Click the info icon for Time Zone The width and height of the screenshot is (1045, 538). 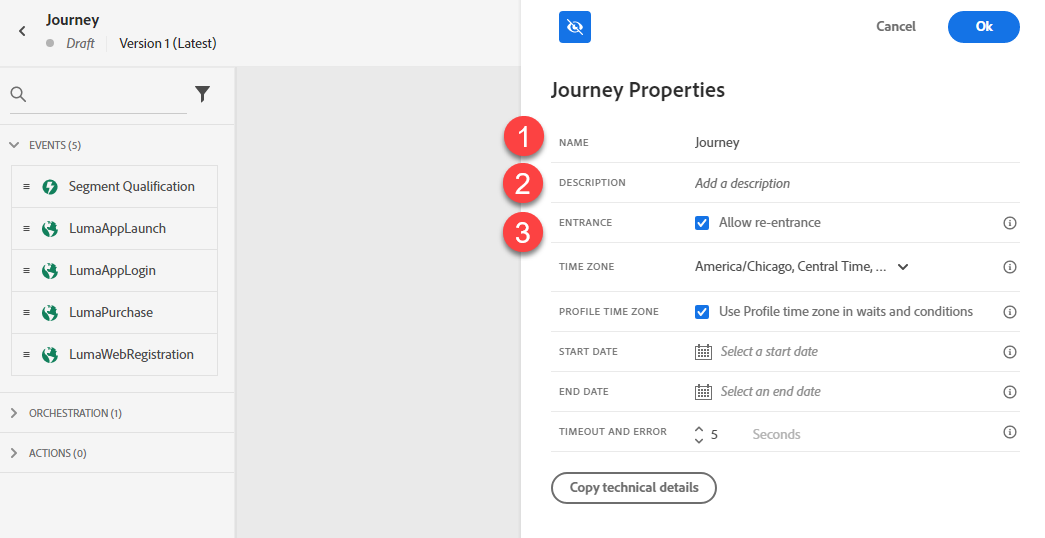(x=1010, y=267)
